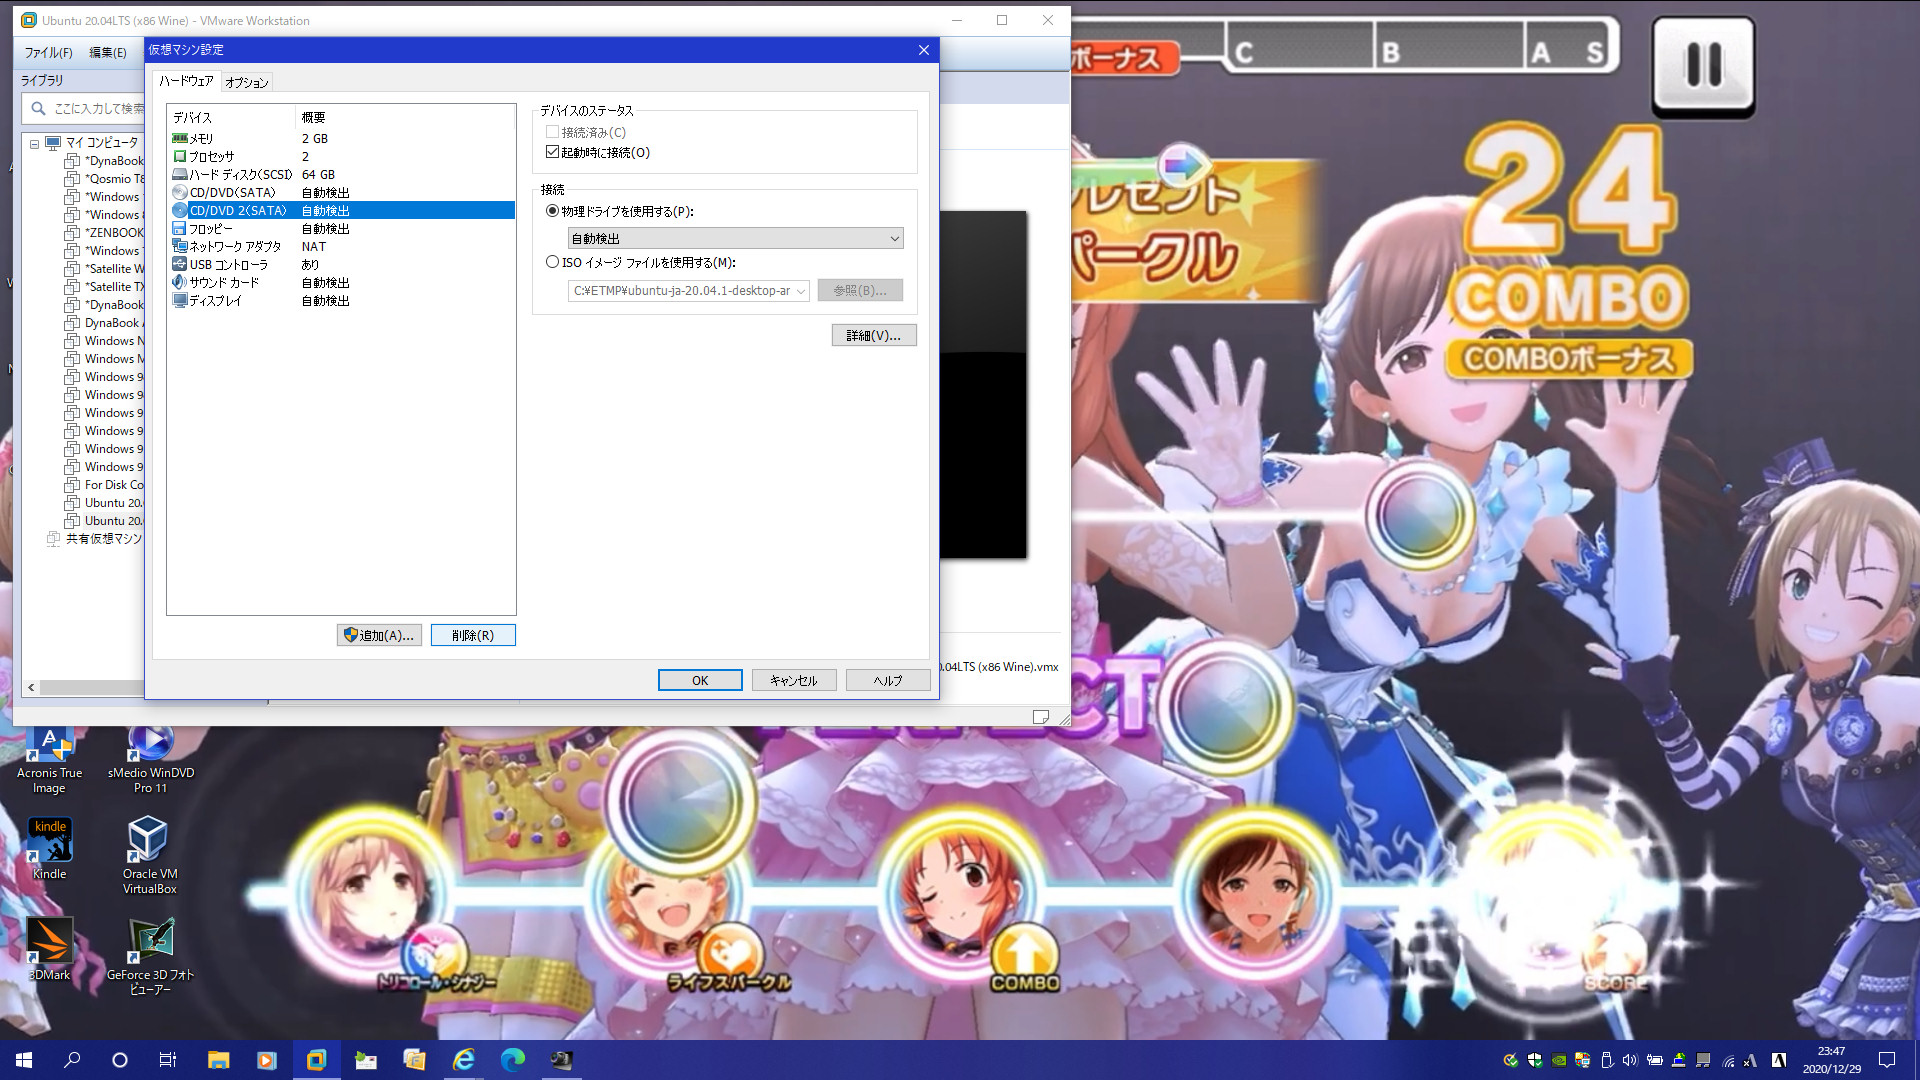Click the デバイス column header
Viewport: 1920px width, 1080px height.
(231, 117)
